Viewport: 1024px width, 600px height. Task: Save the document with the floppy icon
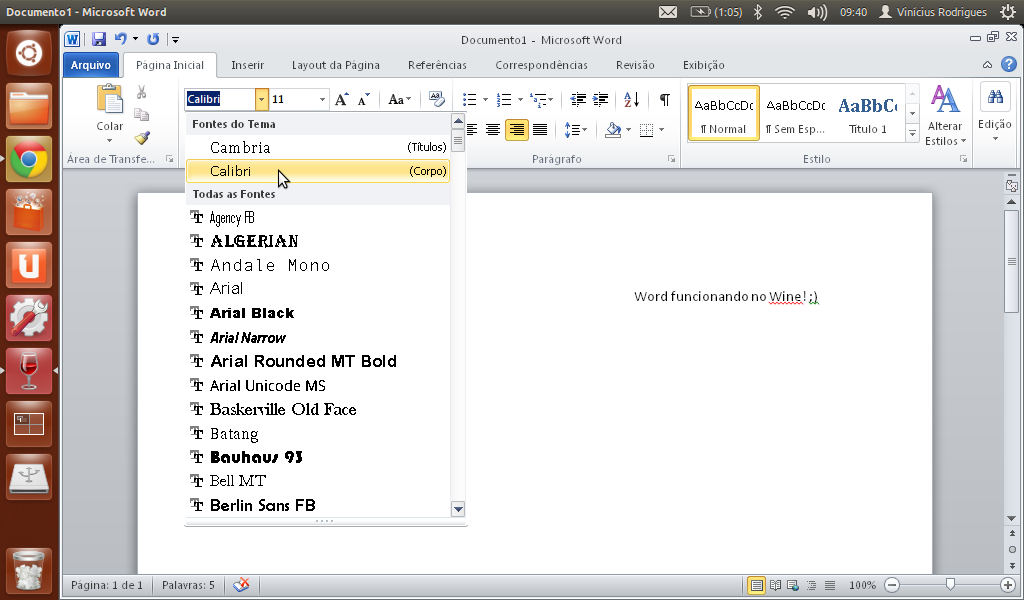99,39
